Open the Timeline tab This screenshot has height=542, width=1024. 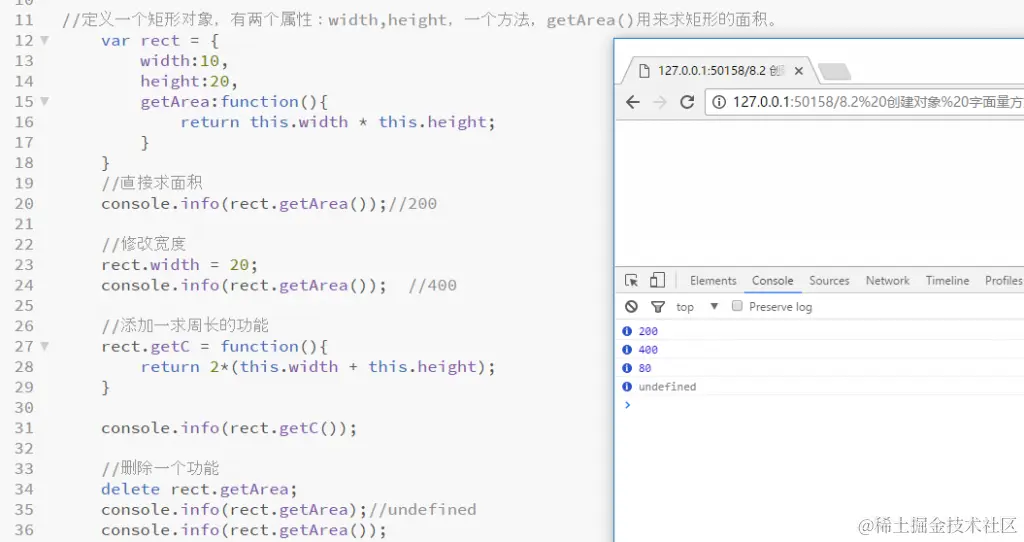click(x=948, y=281)
